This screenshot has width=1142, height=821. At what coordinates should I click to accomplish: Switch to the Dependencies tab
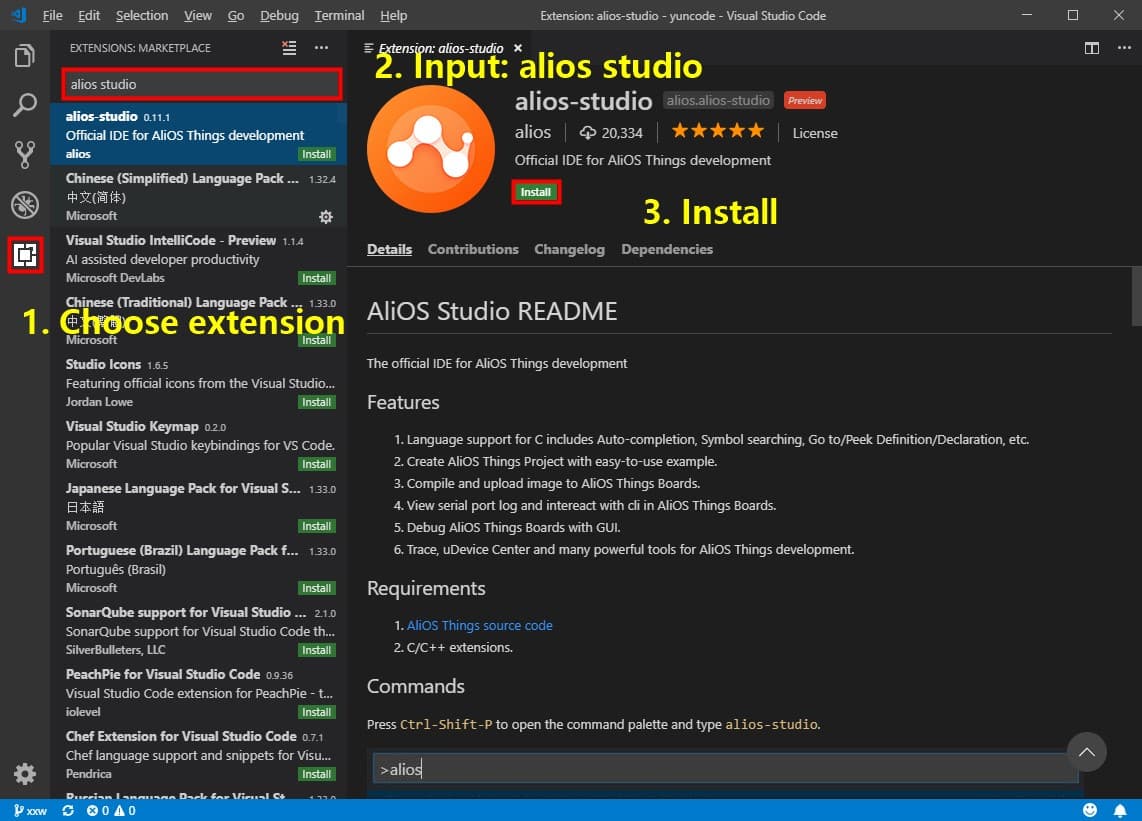[x=667, y=249]
